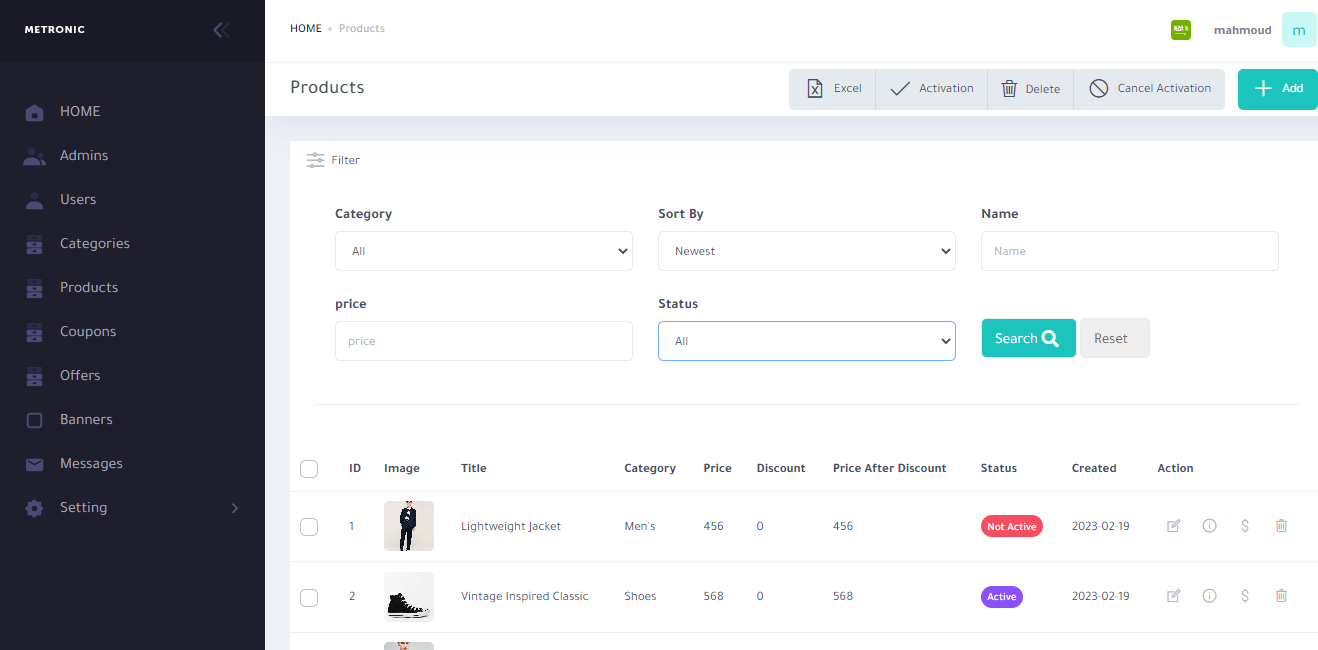Viewport: 1318px width, 650px height.
Task: View info for Lightweight Jacket
Action: coord(1209,526)
